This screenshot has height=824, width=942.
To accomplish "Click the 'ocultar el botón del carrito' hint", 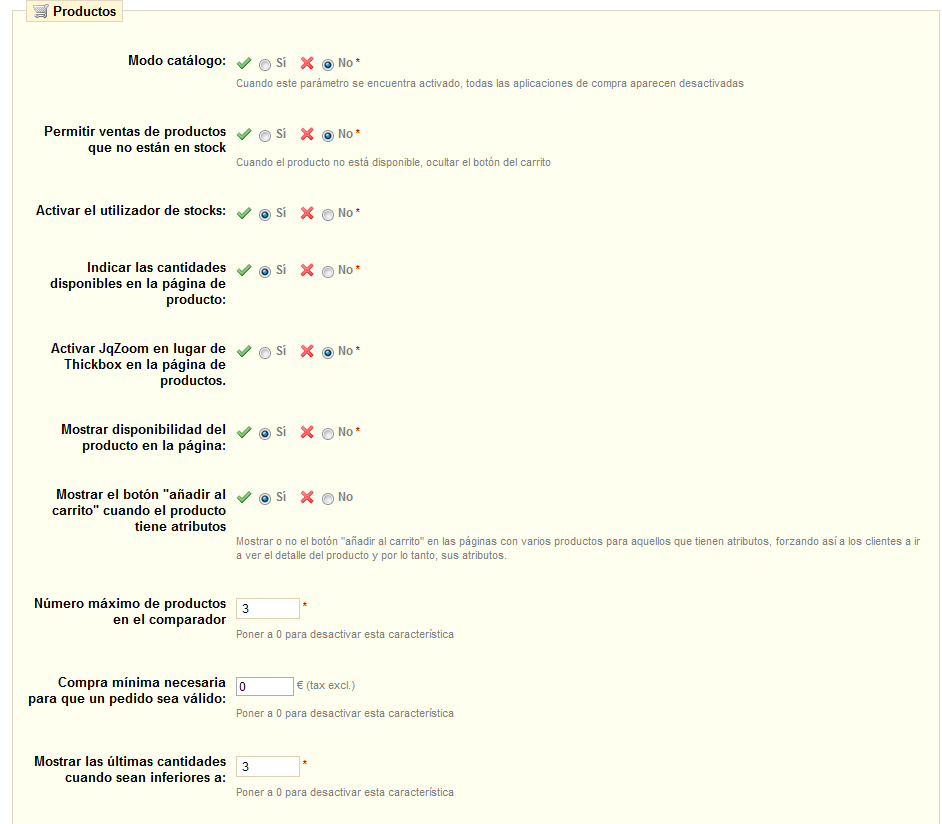I will (x=488, y=162).
